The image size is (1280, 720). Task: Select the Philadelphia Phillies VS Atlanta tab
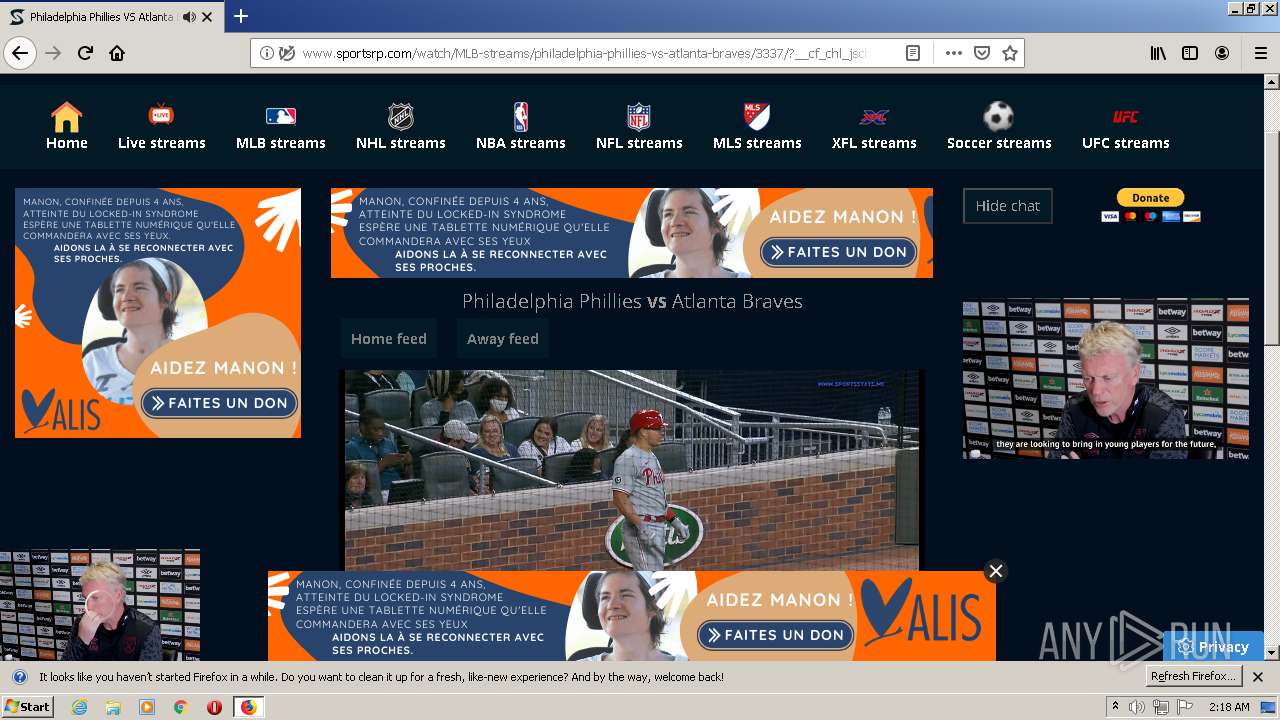[x=112, y=17]
